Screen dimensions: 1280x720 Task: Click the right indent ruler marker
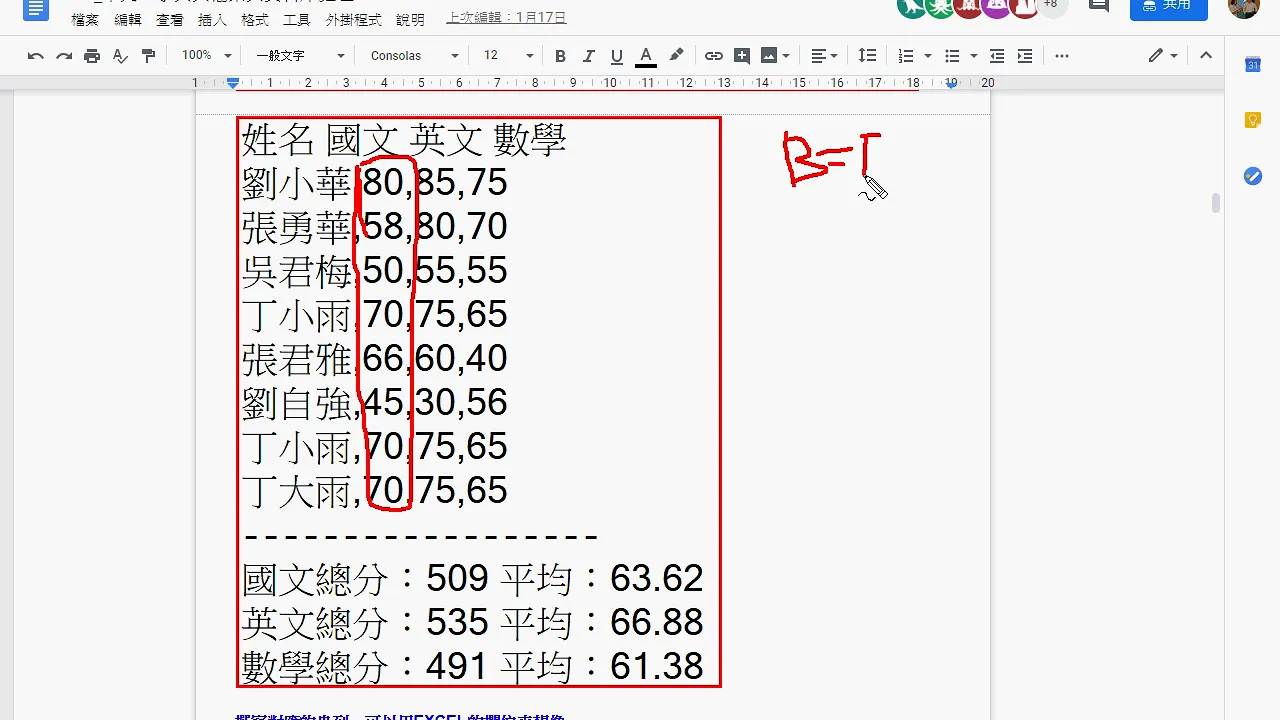tap(951, 84)
